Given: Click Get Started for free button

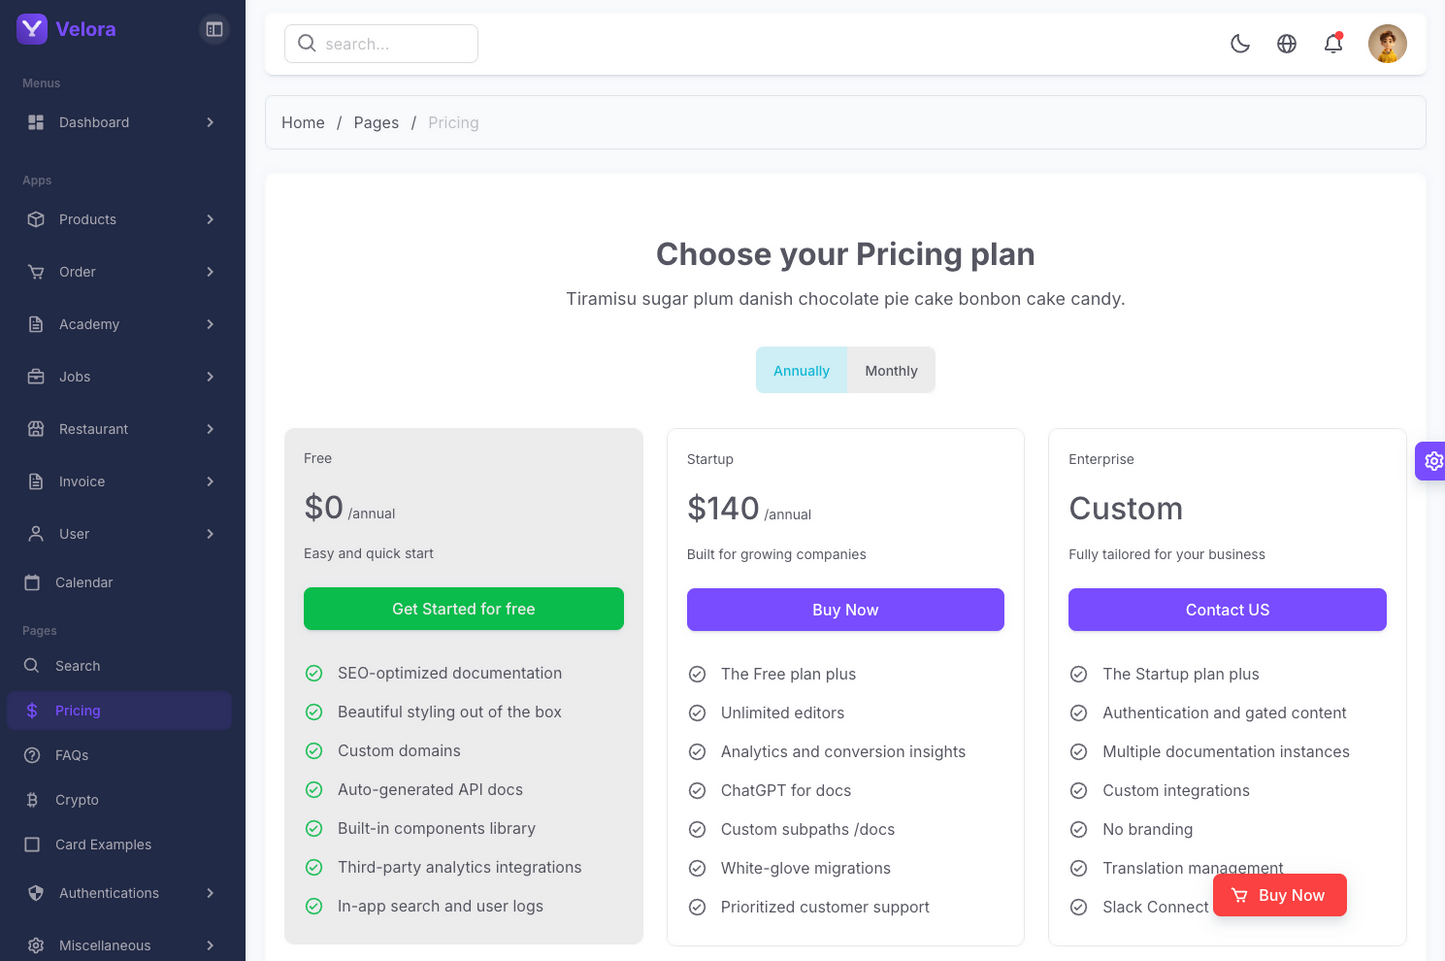Looking at the screenshot, I should pyautogui.click(x=463, y=609).
